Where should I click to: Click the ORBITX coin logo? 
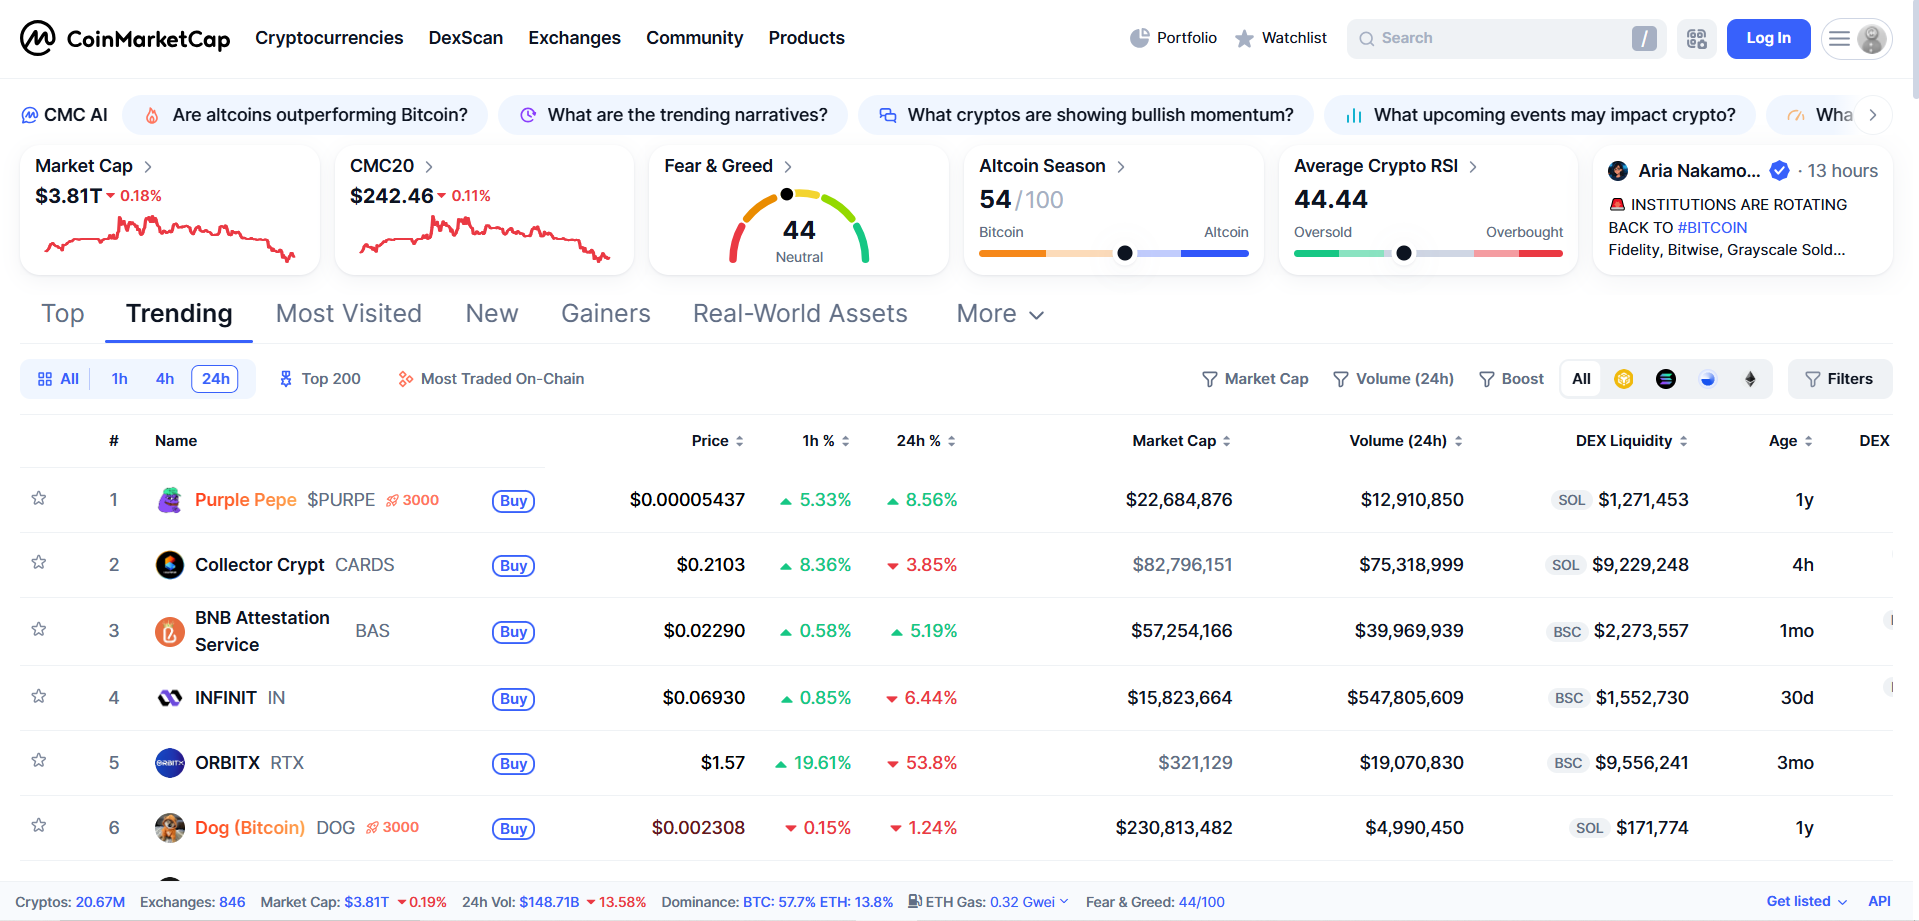point(170,763)
